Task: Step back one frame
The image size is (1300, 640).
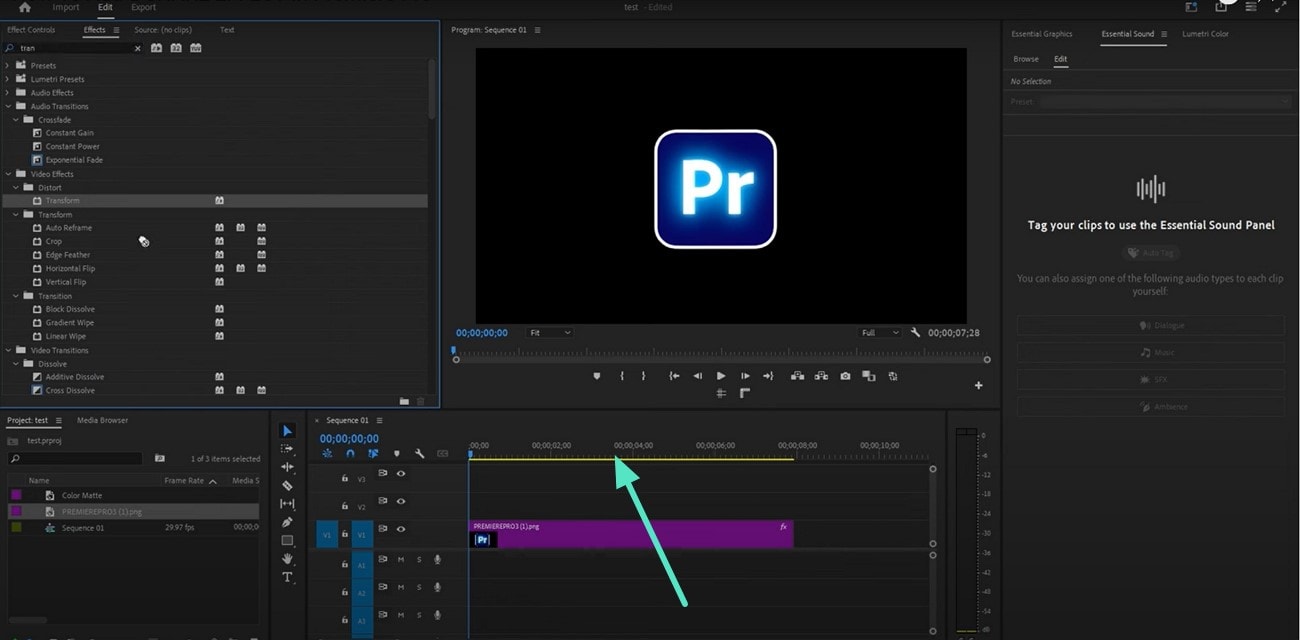Action: point(698,376)
